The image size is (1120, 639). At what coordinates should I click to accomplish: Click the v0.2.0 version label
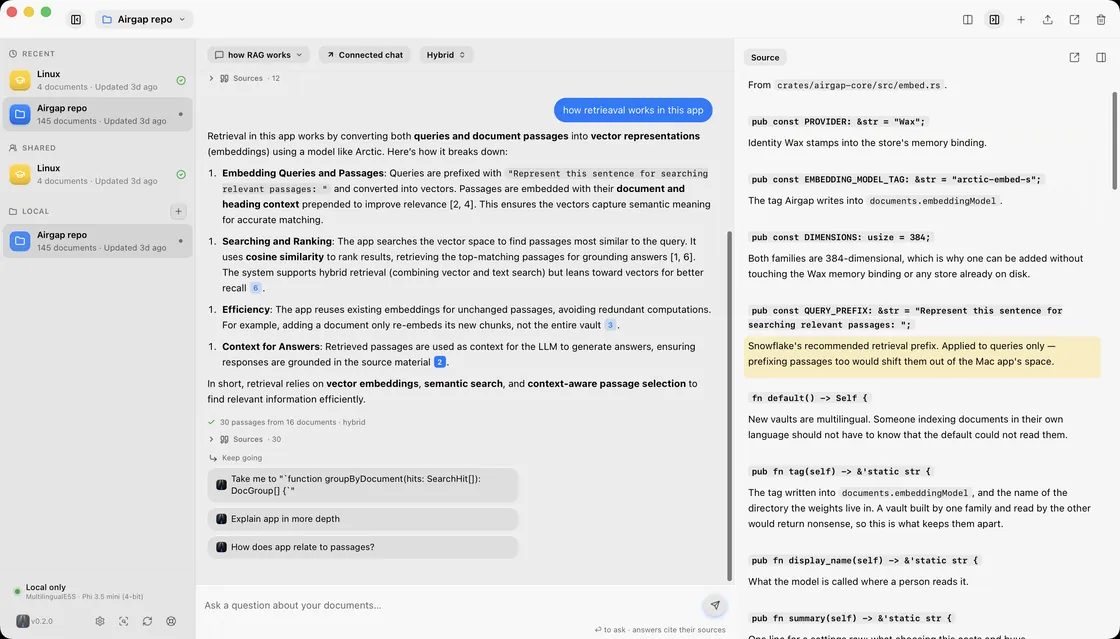click(x=41, y=621)
